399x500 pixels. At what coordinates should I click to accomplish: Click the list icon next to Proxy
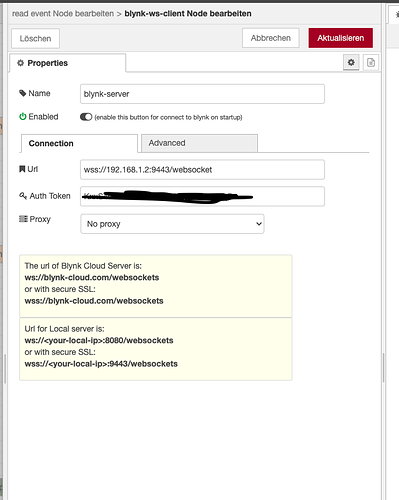tap(23, 219)
